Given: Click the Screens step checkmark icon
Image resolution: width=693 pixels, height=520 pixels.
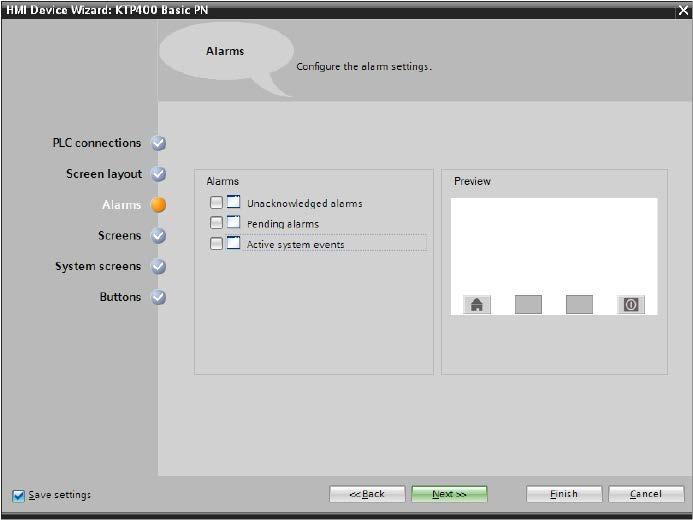Looking at the screenshot, I should [x=158, y=236].
